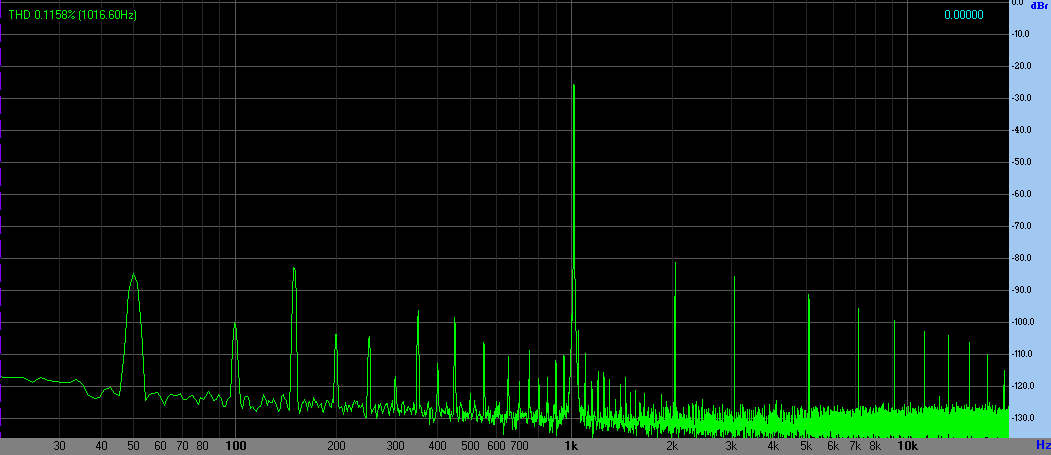
Task: Click the 100 Hz hum harmonic peak
Action: 235,324
